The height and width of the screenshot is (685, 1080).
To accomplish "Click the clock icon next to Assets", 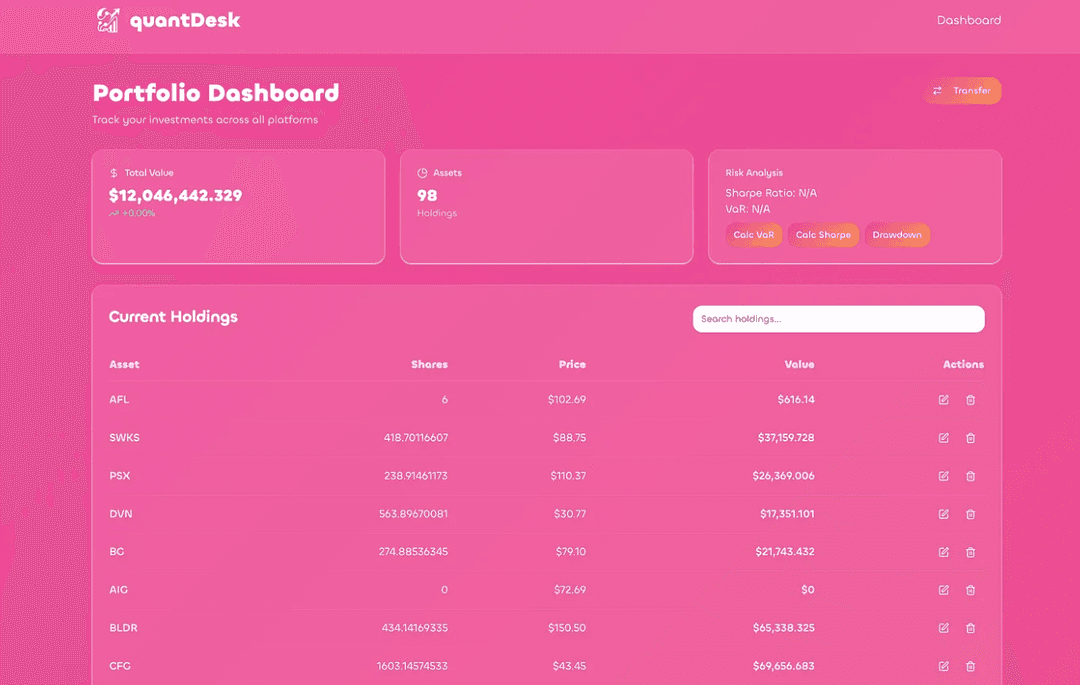I will [x=421, y=172].
